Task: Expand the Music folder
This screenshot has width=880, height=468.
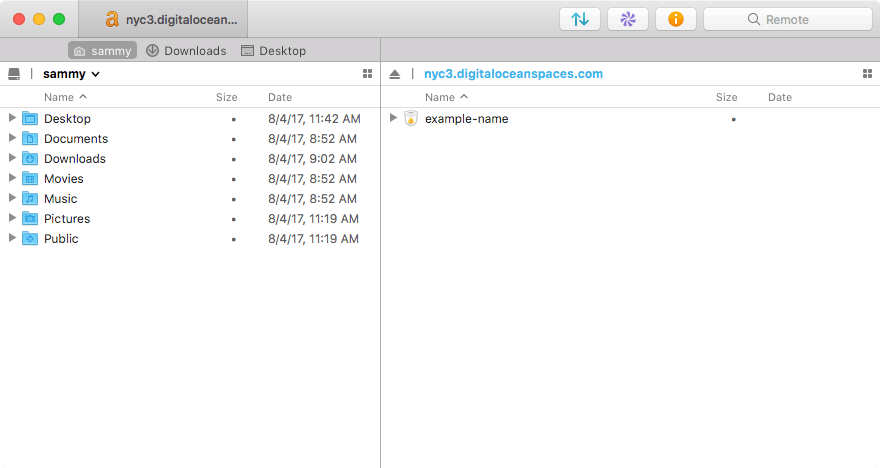Action: click(x=12, y=198)
